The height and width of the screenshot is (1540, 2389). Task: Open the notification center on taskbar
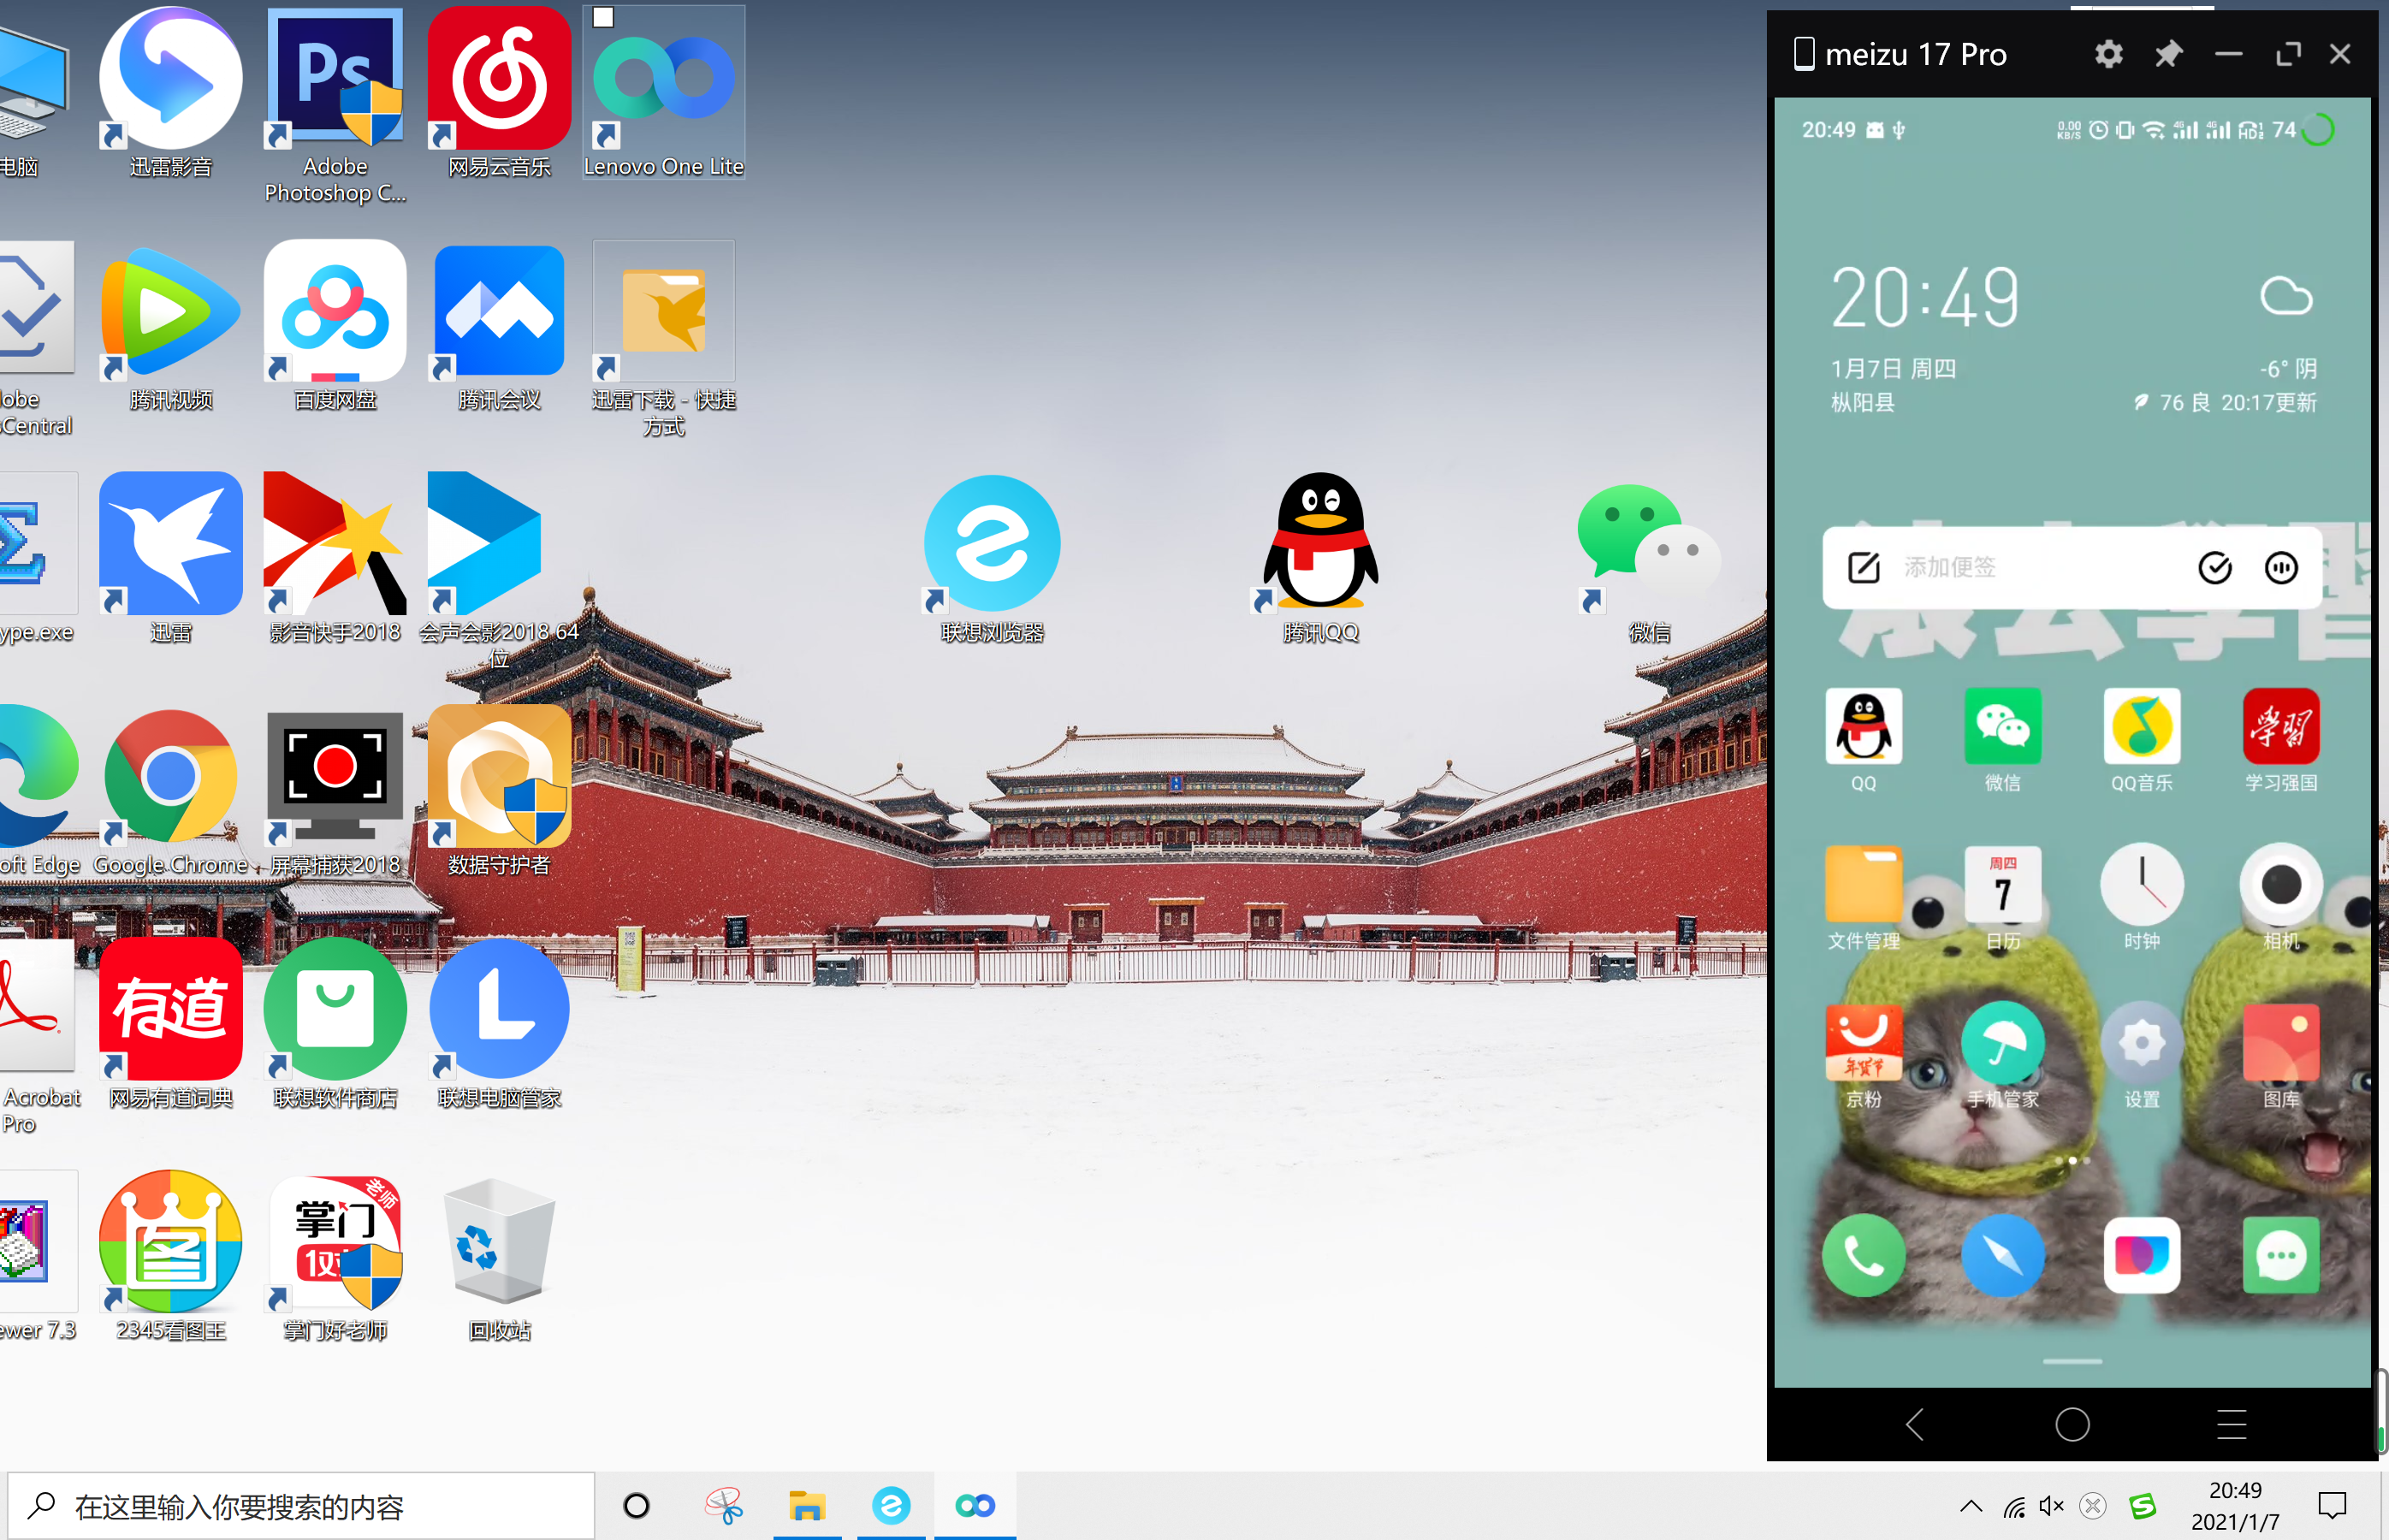pyautogui.click(x=2332, y=1506)
